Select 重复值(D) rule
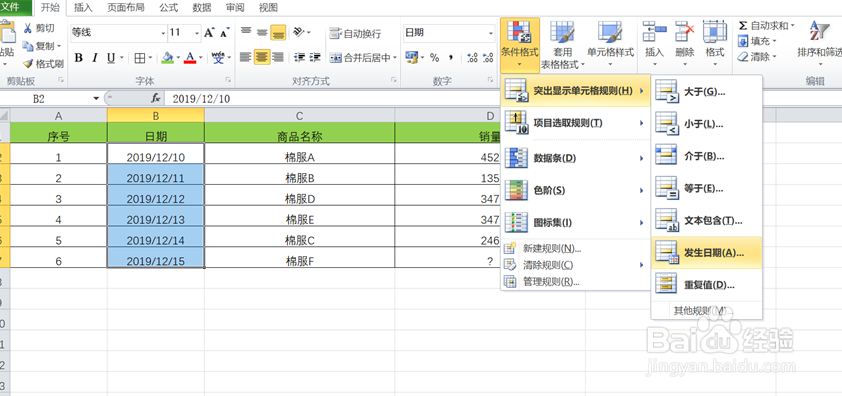This screenshot has height=396, width=842. [x=706, y=285]
